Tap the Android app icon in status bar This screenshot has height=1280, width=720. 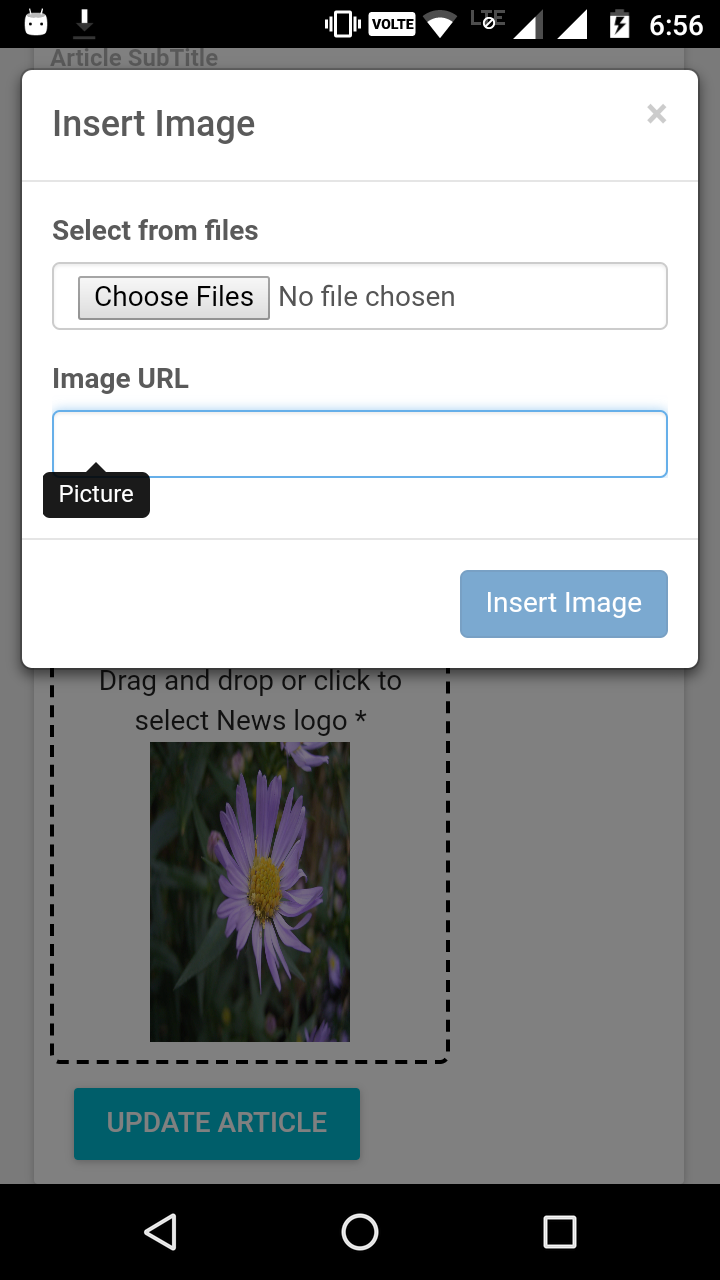point(35,22)
